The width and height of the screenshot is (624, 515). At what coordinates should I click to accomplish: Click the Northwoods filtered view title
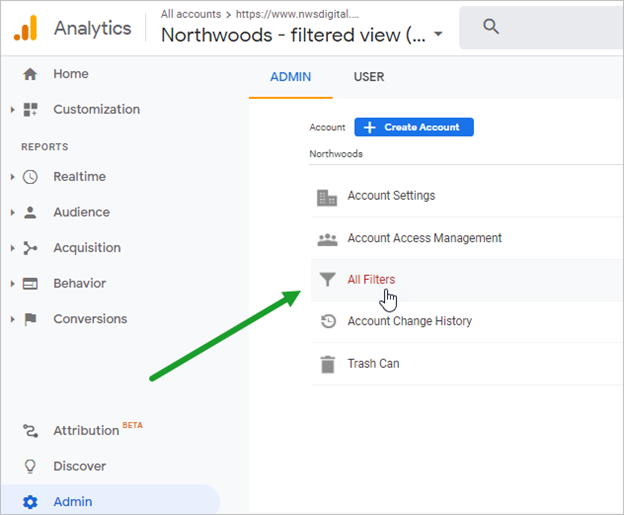[293, 35]
